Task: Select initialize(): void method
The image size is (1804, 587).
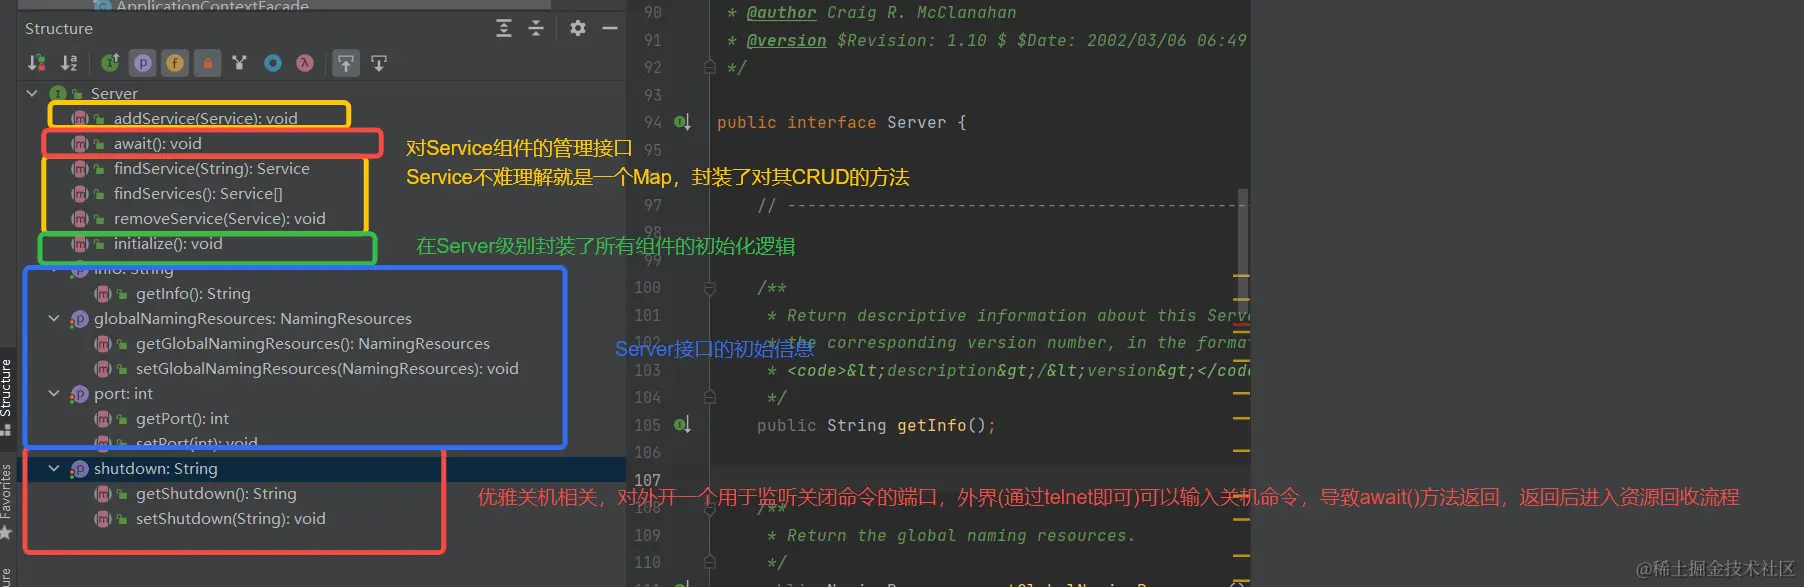Action: coord(168,243)
